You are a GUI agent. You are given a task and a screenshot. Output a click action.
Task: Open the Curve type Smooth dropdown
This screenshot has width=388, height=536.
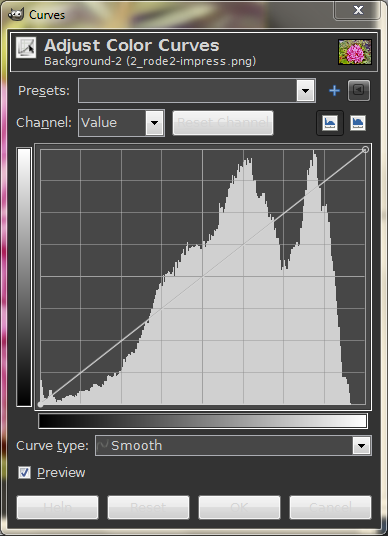click(x=233, y=445)
